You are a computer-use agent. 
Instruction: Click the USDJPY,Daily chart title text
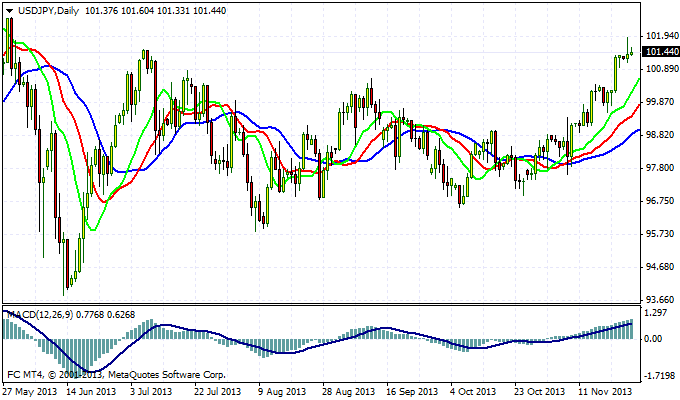coord(49,11)
